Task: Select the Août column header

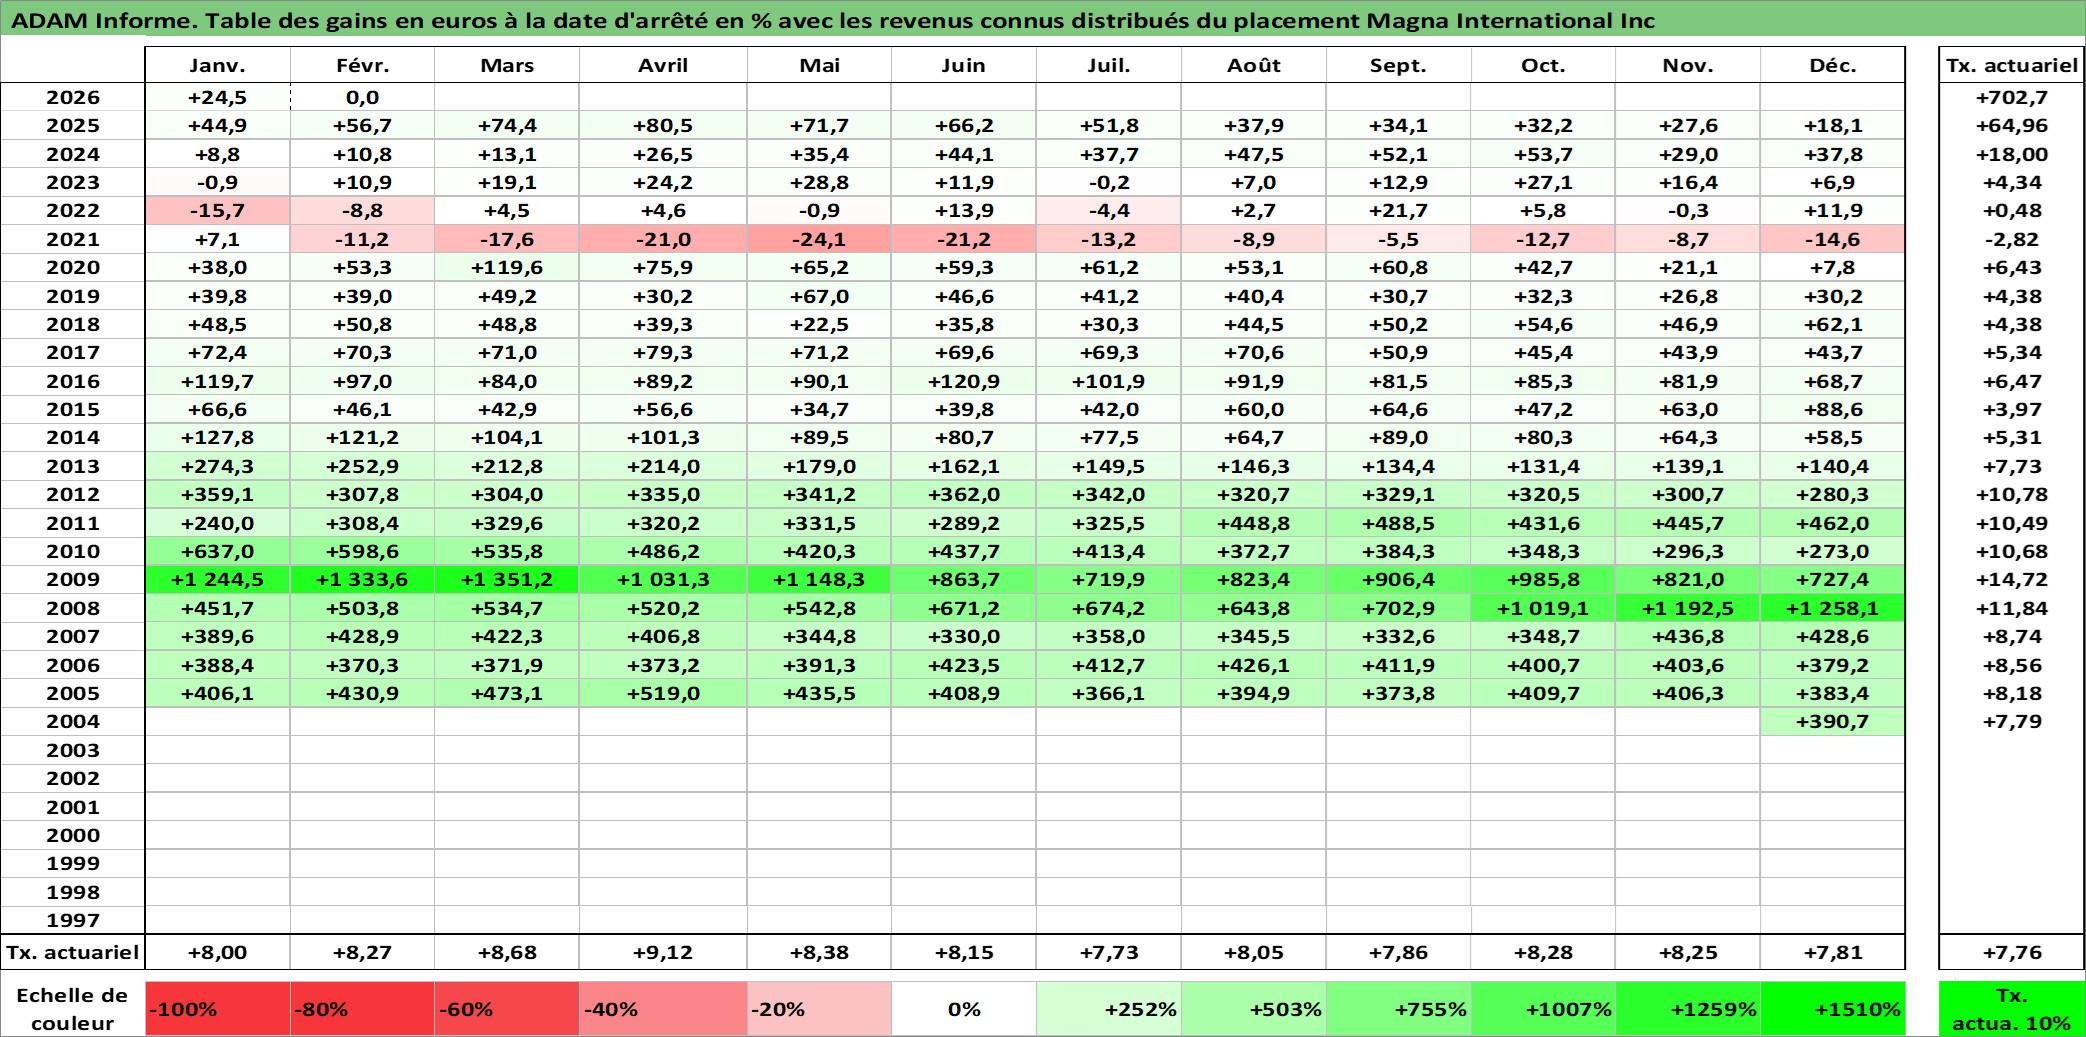Action: tap(1254, 65)
